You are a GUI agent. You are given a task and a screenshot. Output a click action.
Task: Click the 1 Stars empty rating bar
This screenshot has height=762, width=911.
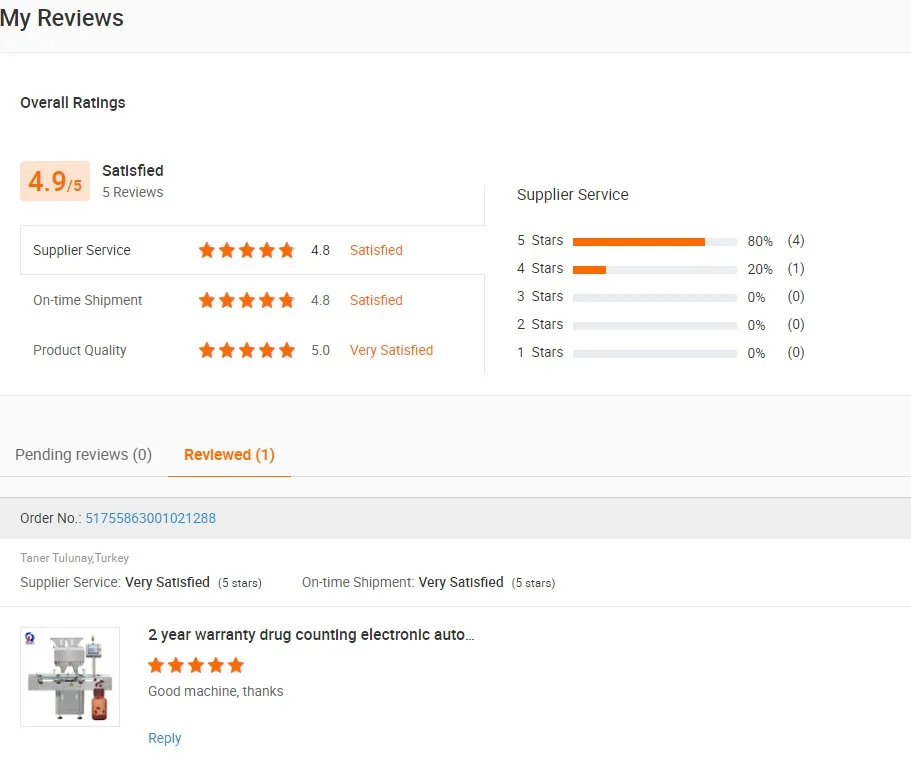[654, 353]
